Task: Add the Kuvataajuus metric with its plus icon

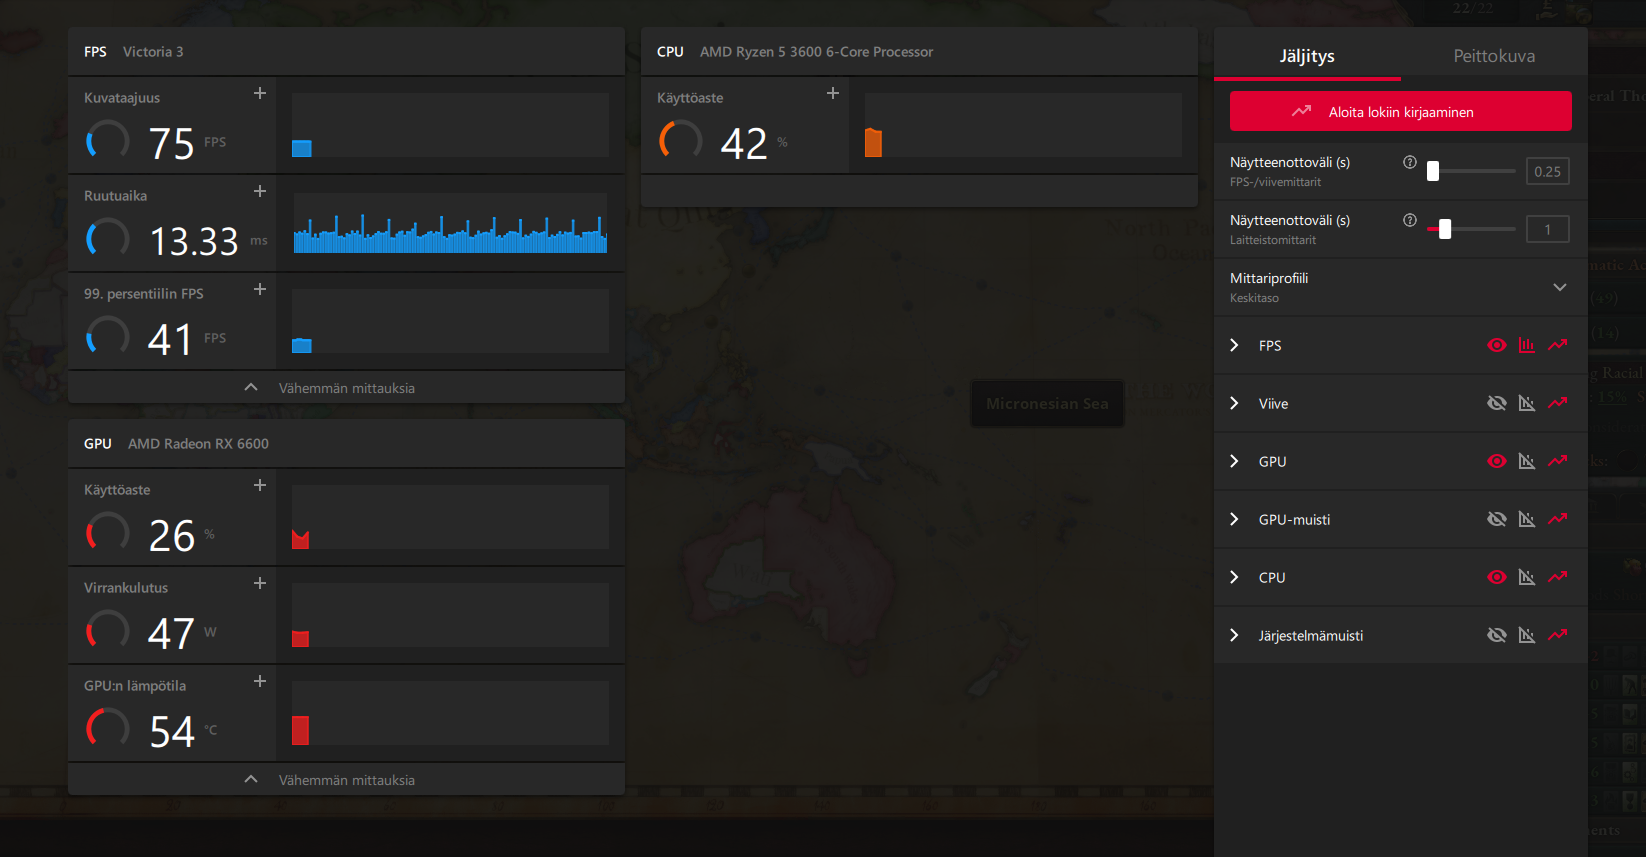Action: [x=260, y=93]
